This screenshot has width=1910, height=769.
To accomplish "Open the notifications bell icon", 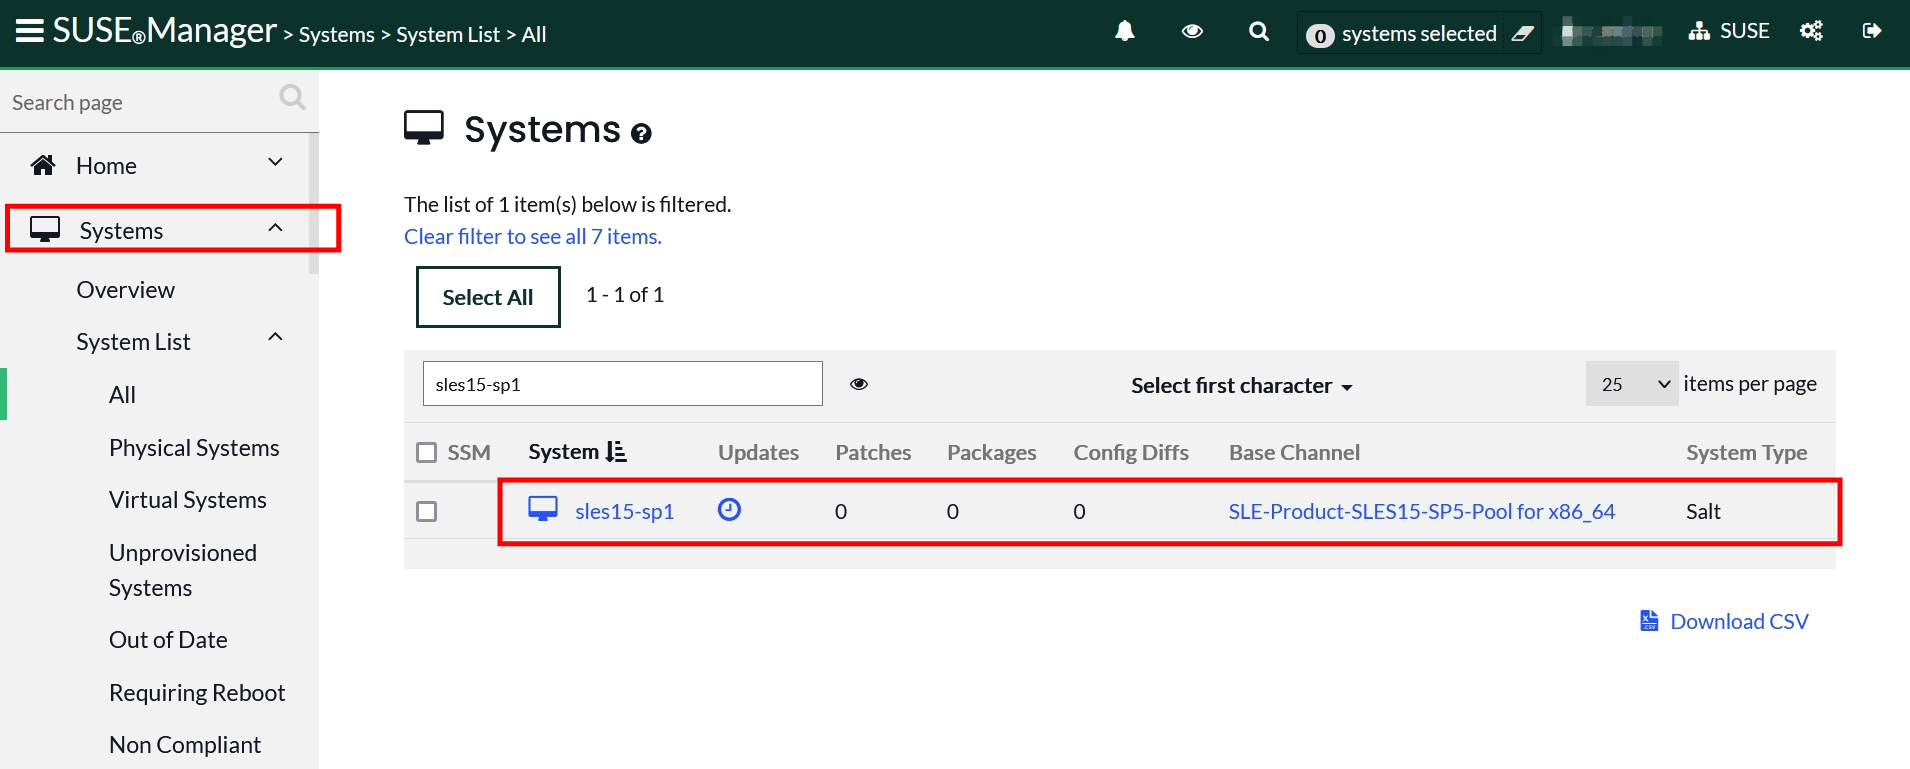I will 1125,32.
